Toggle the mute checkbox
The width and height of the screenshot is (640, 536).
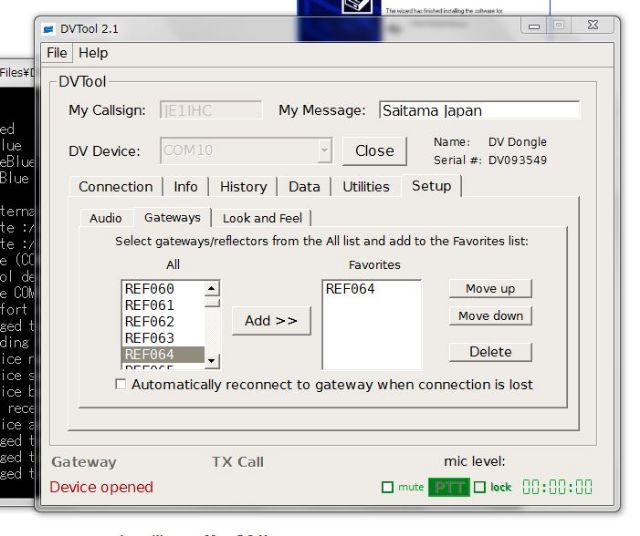(x=388, y=488)
